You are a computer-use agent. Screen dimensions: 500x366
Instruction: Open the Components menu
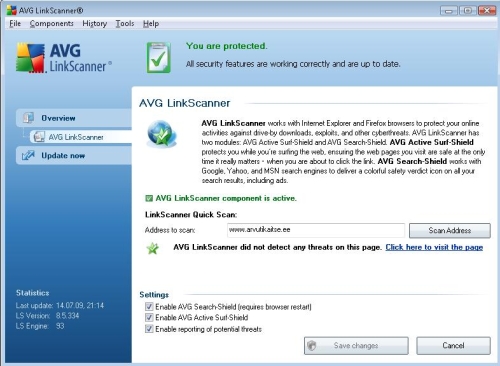pyautogui.click(x=51, y=24)
